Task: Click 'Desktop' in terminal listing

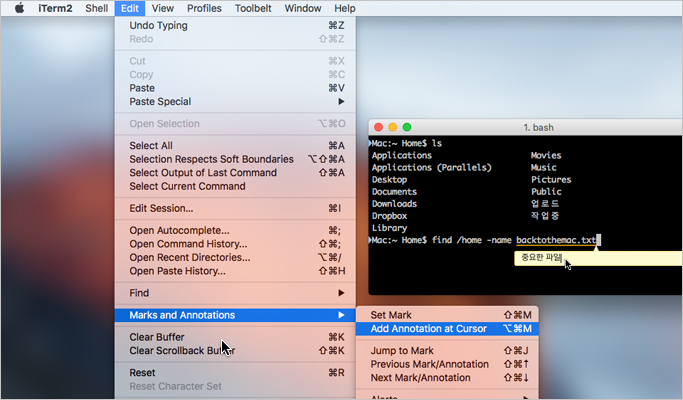Action: point(389,180)
